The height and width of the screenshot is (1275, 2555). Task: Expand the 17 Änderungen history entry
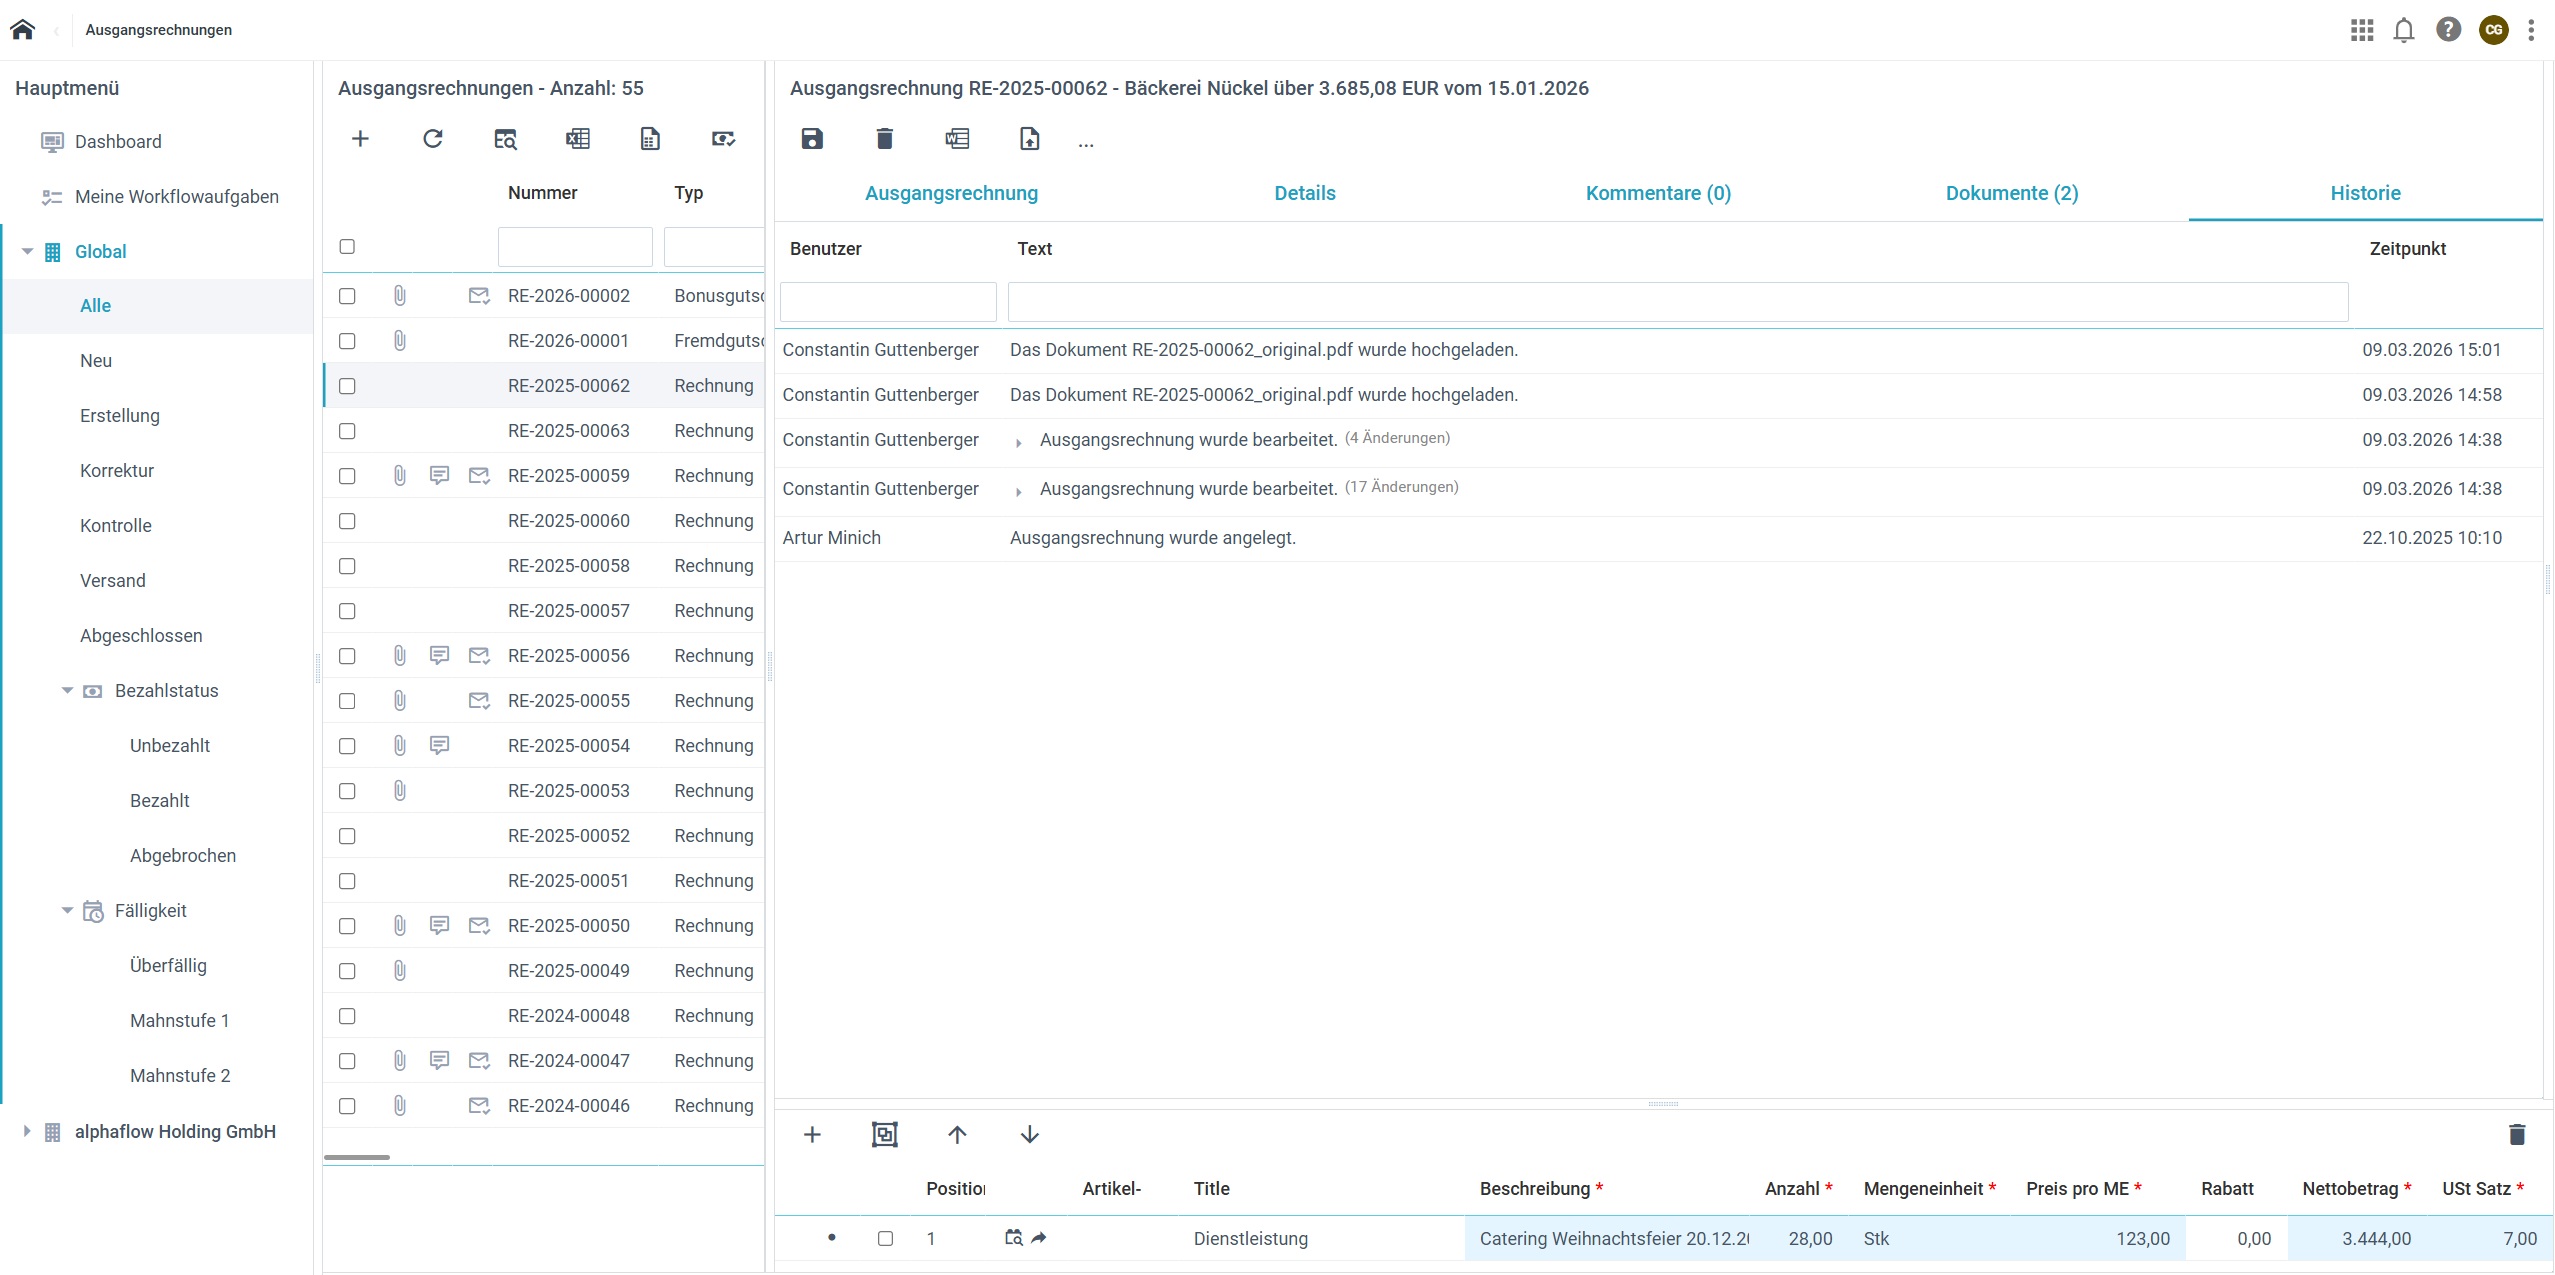coord(1018,491)
